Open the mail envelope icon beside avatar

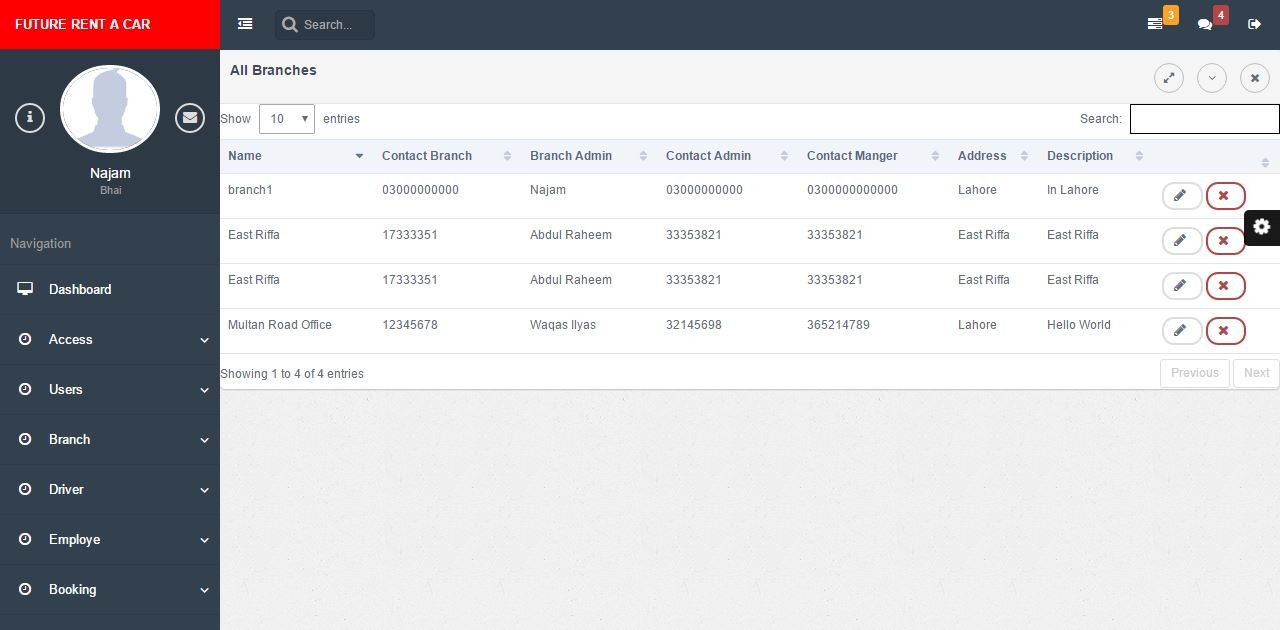pos(189,118)
